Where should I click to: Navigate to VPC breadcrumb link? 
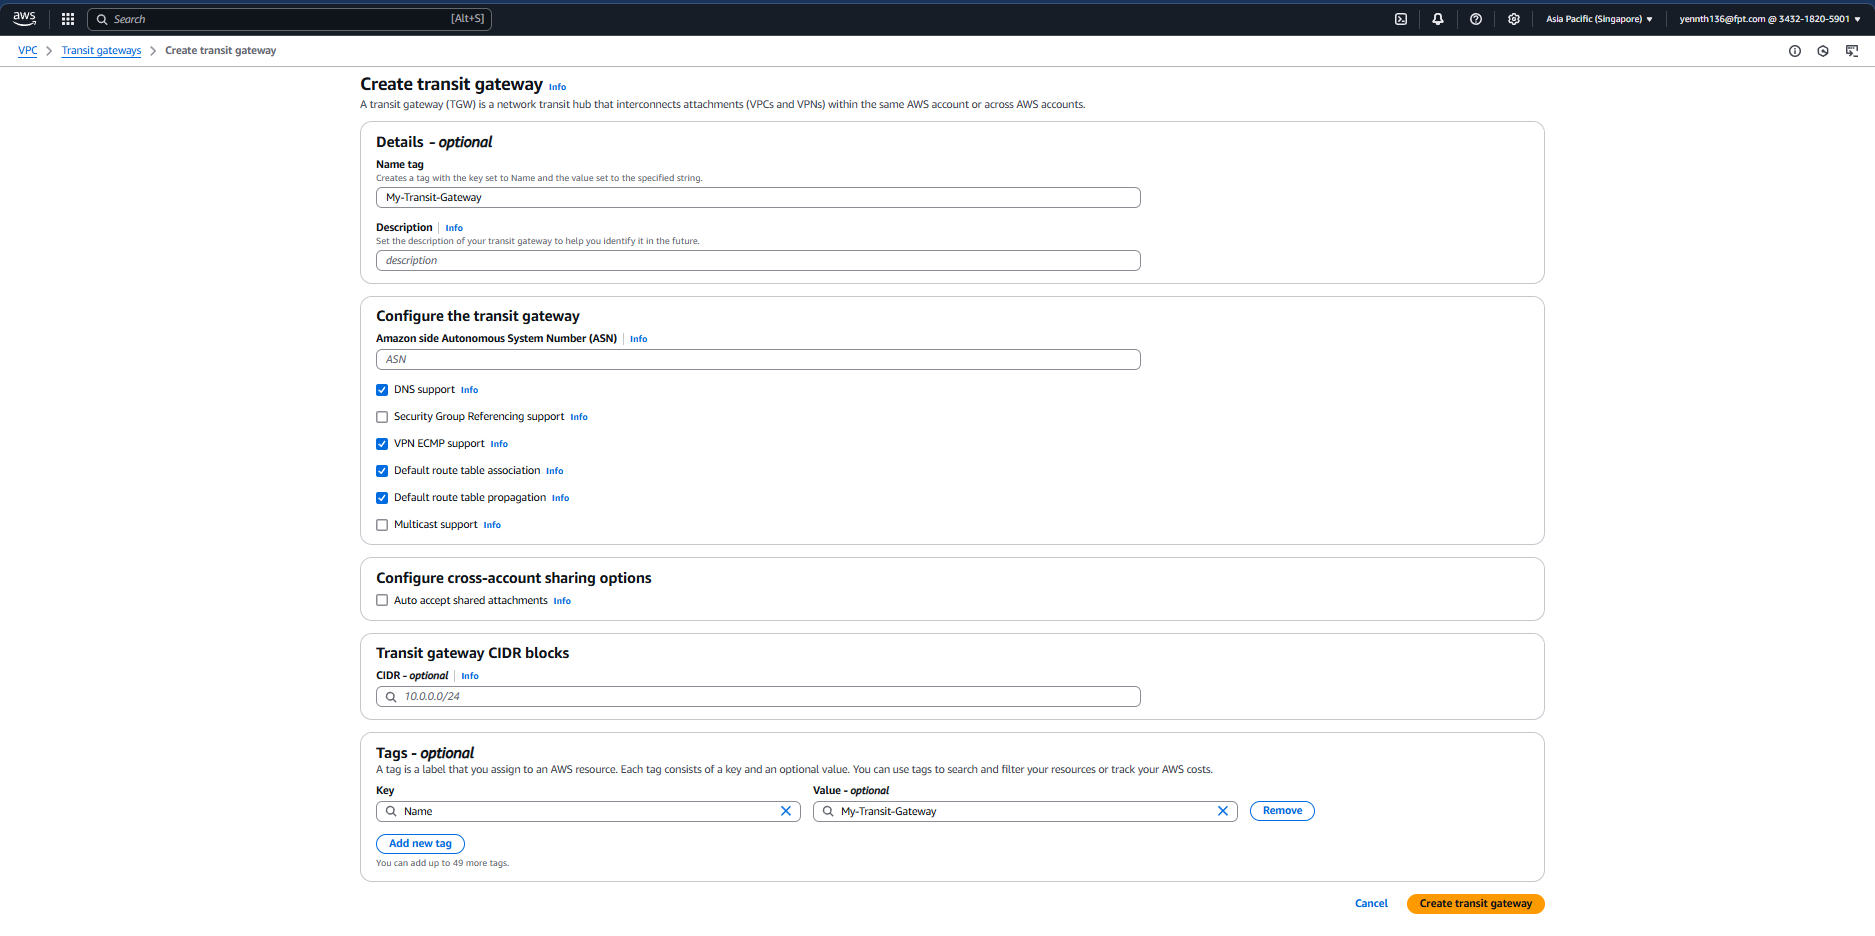pos(28,51)
